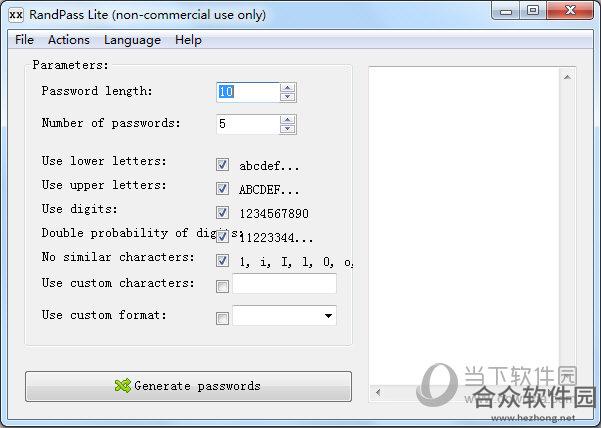The image size is (601, 428).
Task: Increase password length with up arrow
Action: point(288,87)
